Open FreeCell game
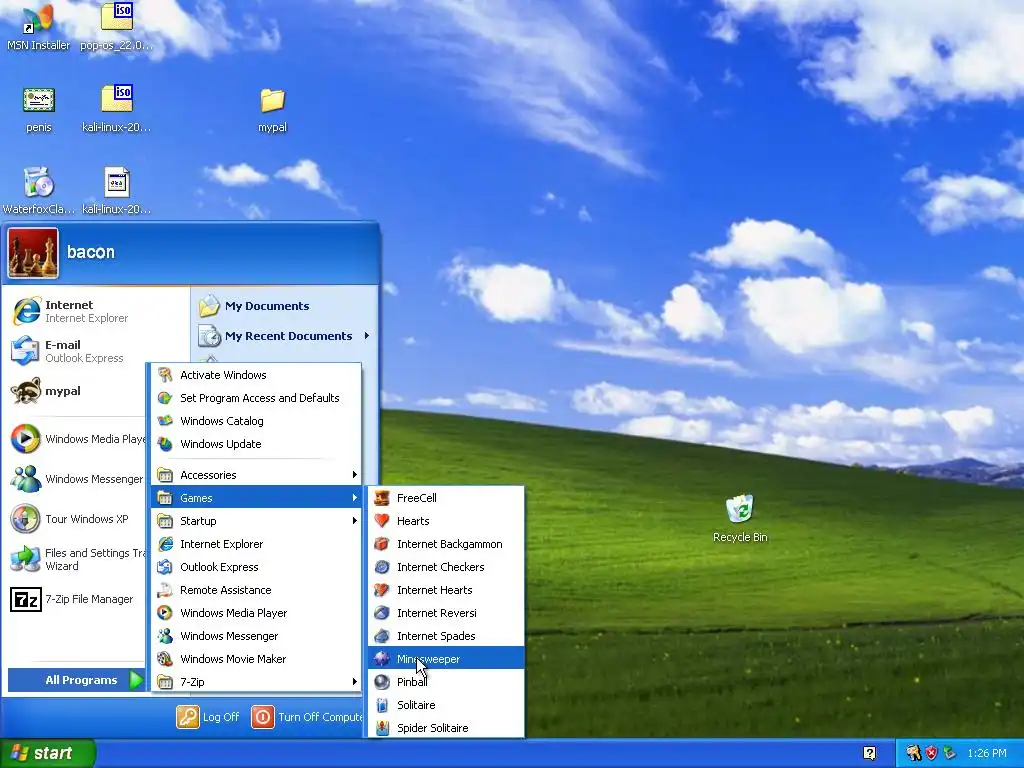This screenshot has height=768, width=1024. point(446,498)
